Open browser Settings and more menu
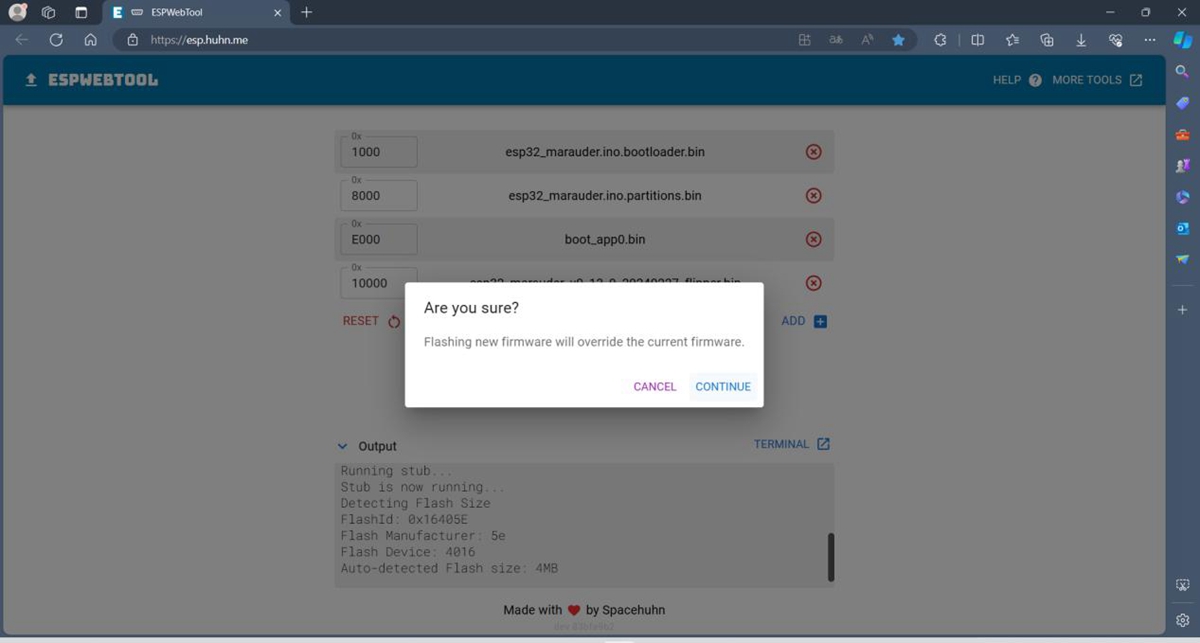Viewport: 1200px width, 643px height. (x=1150, y=40)
